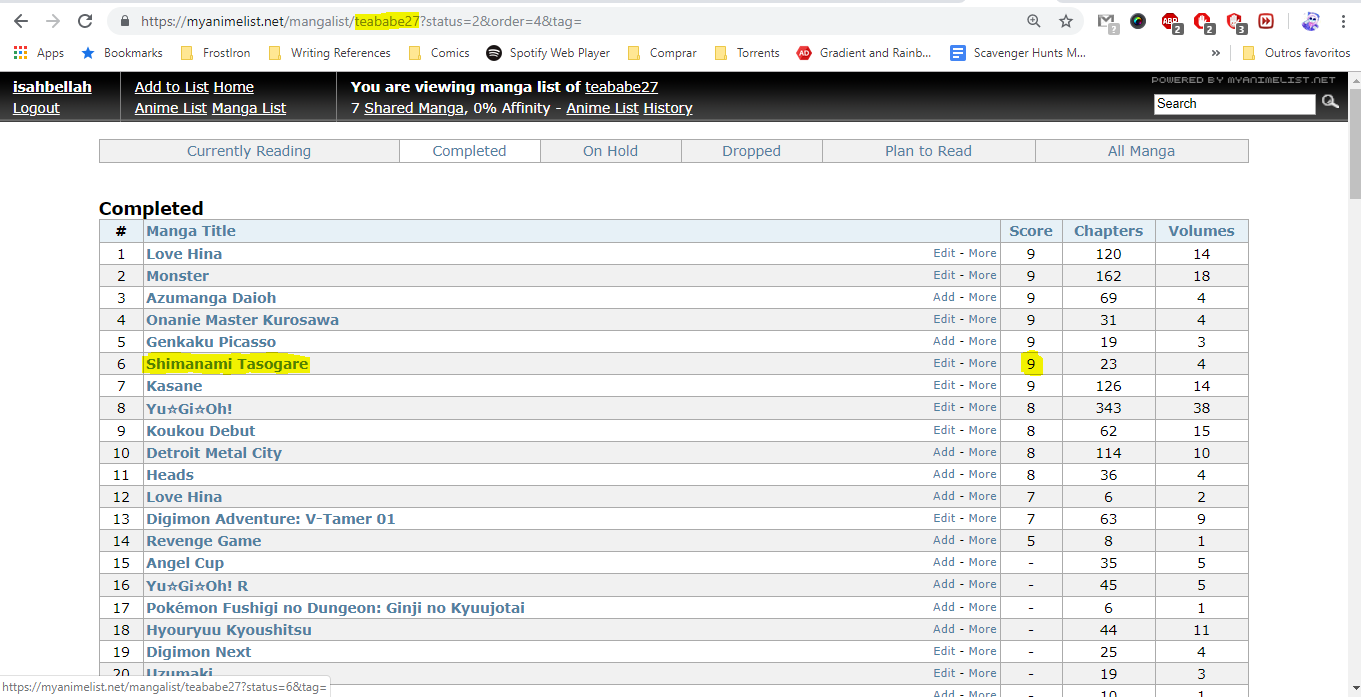Image resolution: width=1361 pixels, height=697 pixels.
Task: Click the Adblock Plus ABP extension icon
Action: (1170, 21)
